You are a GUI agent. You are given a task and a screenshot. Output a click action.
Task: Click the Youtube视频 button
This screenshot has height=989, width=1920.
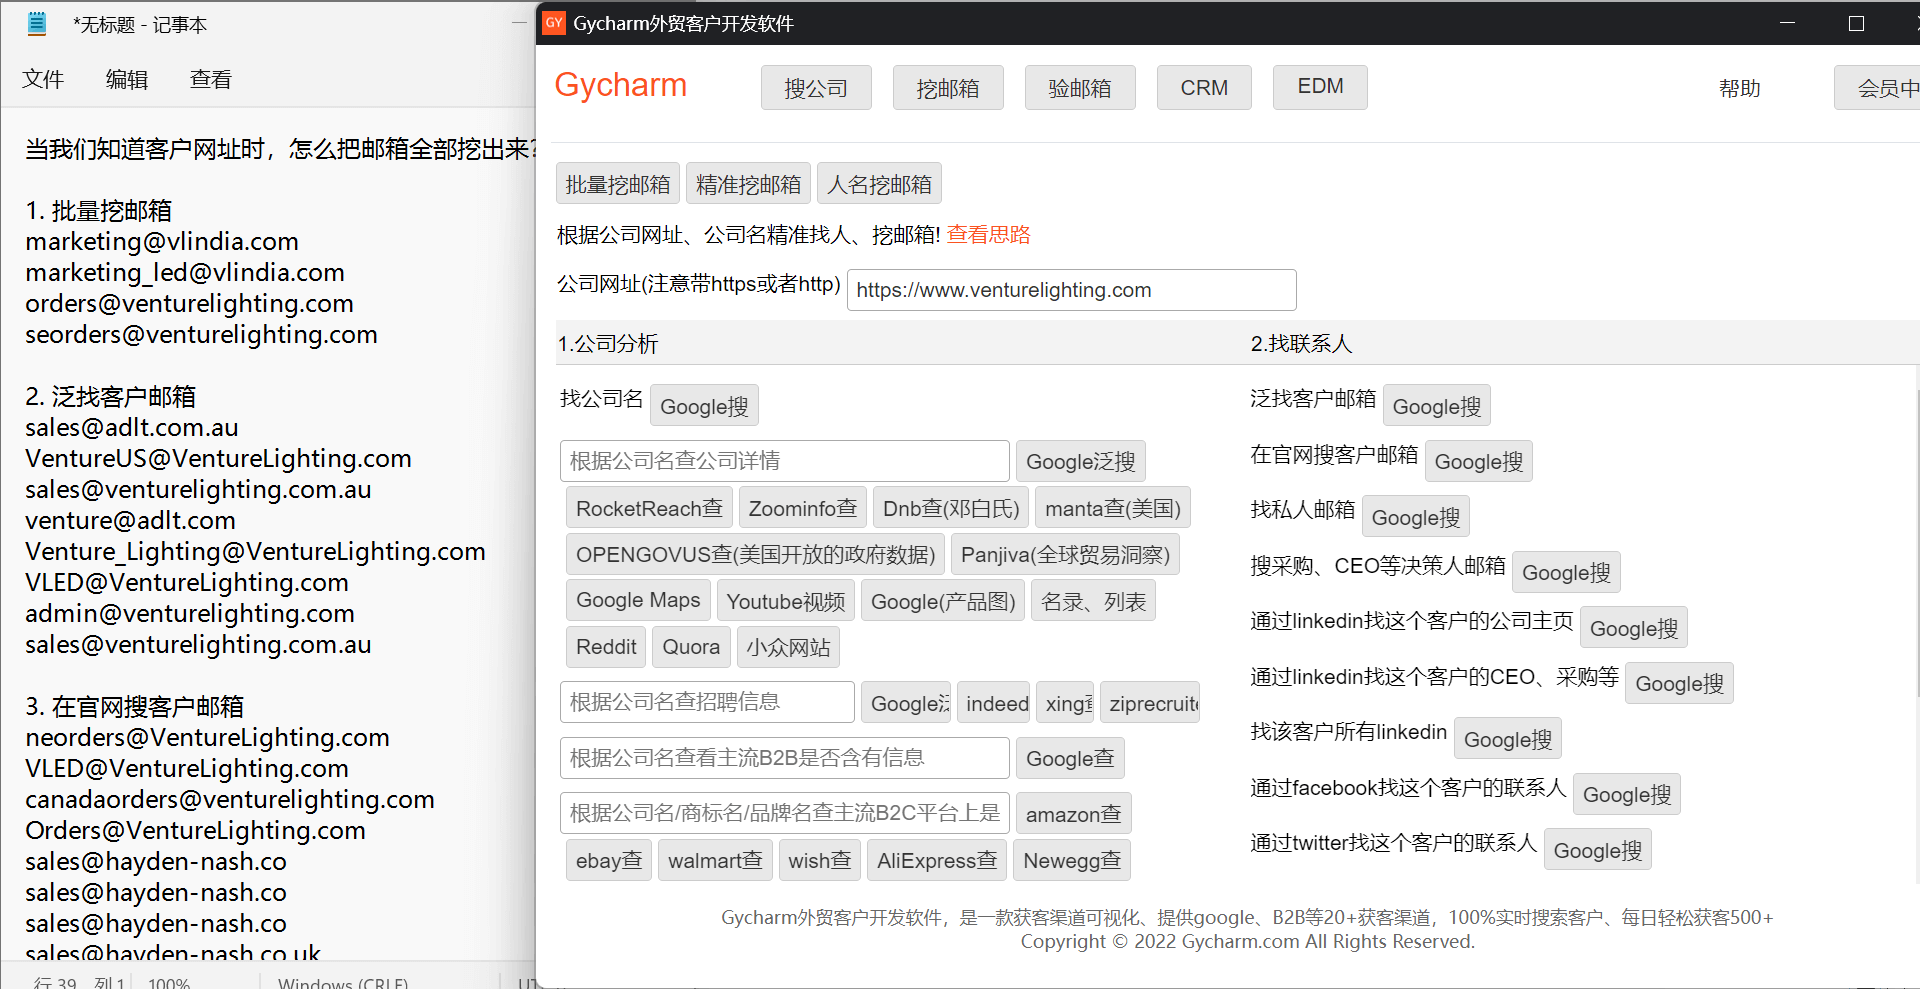[786, 601]
